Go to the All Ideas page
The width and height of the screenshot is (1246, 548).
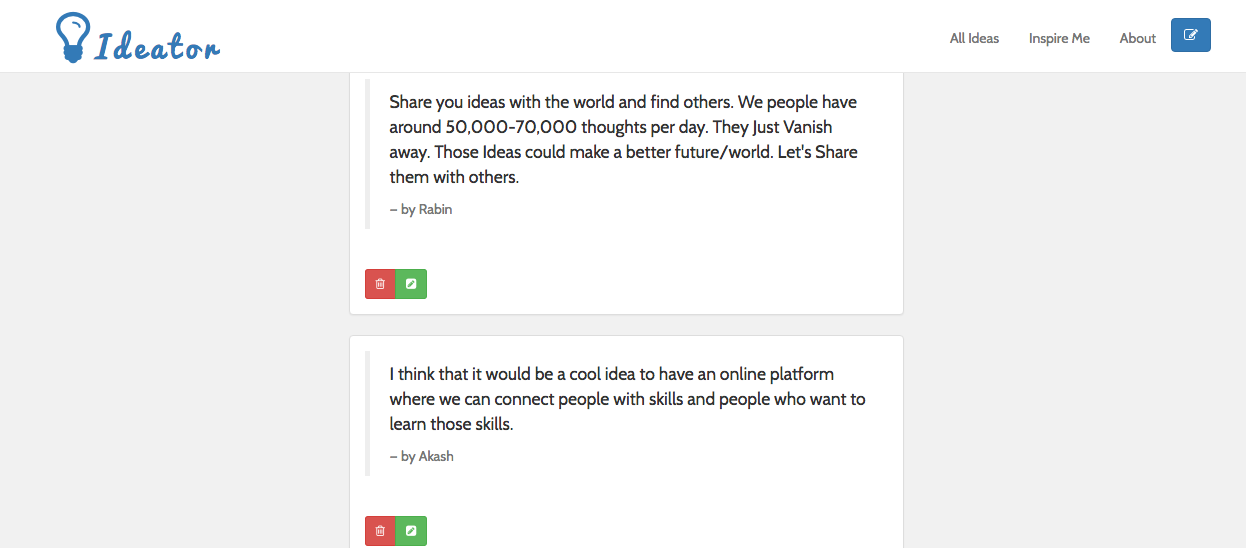pyautogui.click(x=974, y=38)
